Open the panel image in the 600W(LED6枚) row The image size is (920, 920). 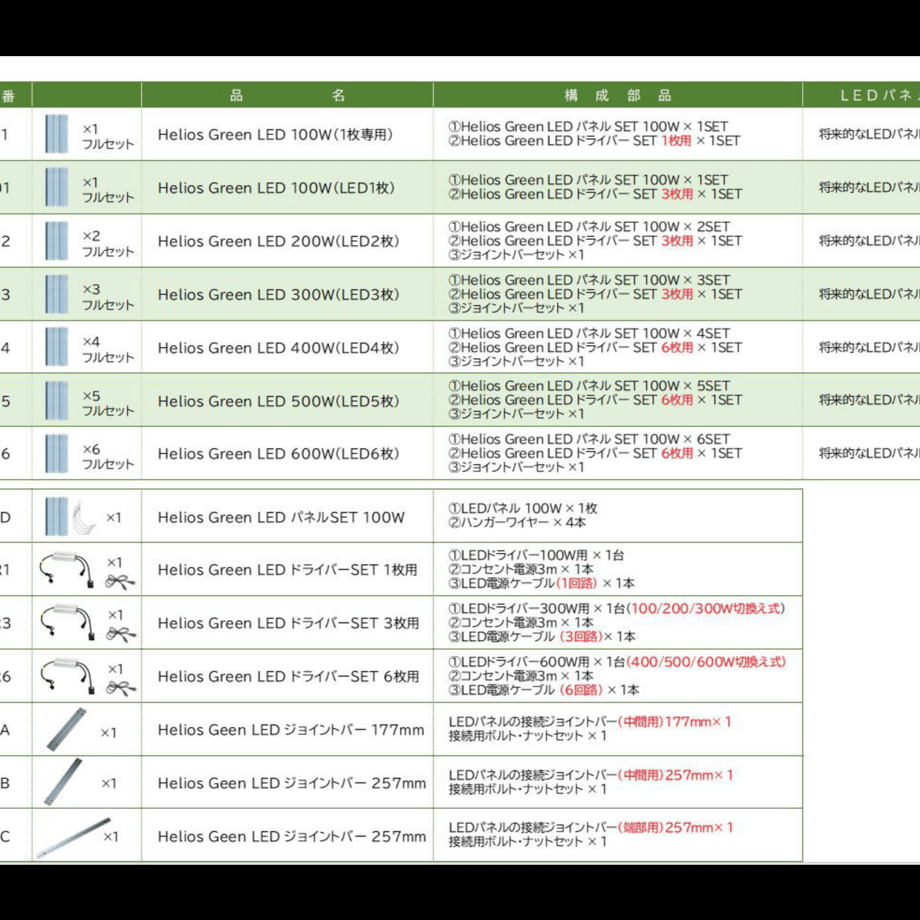(x=56, y=454)
